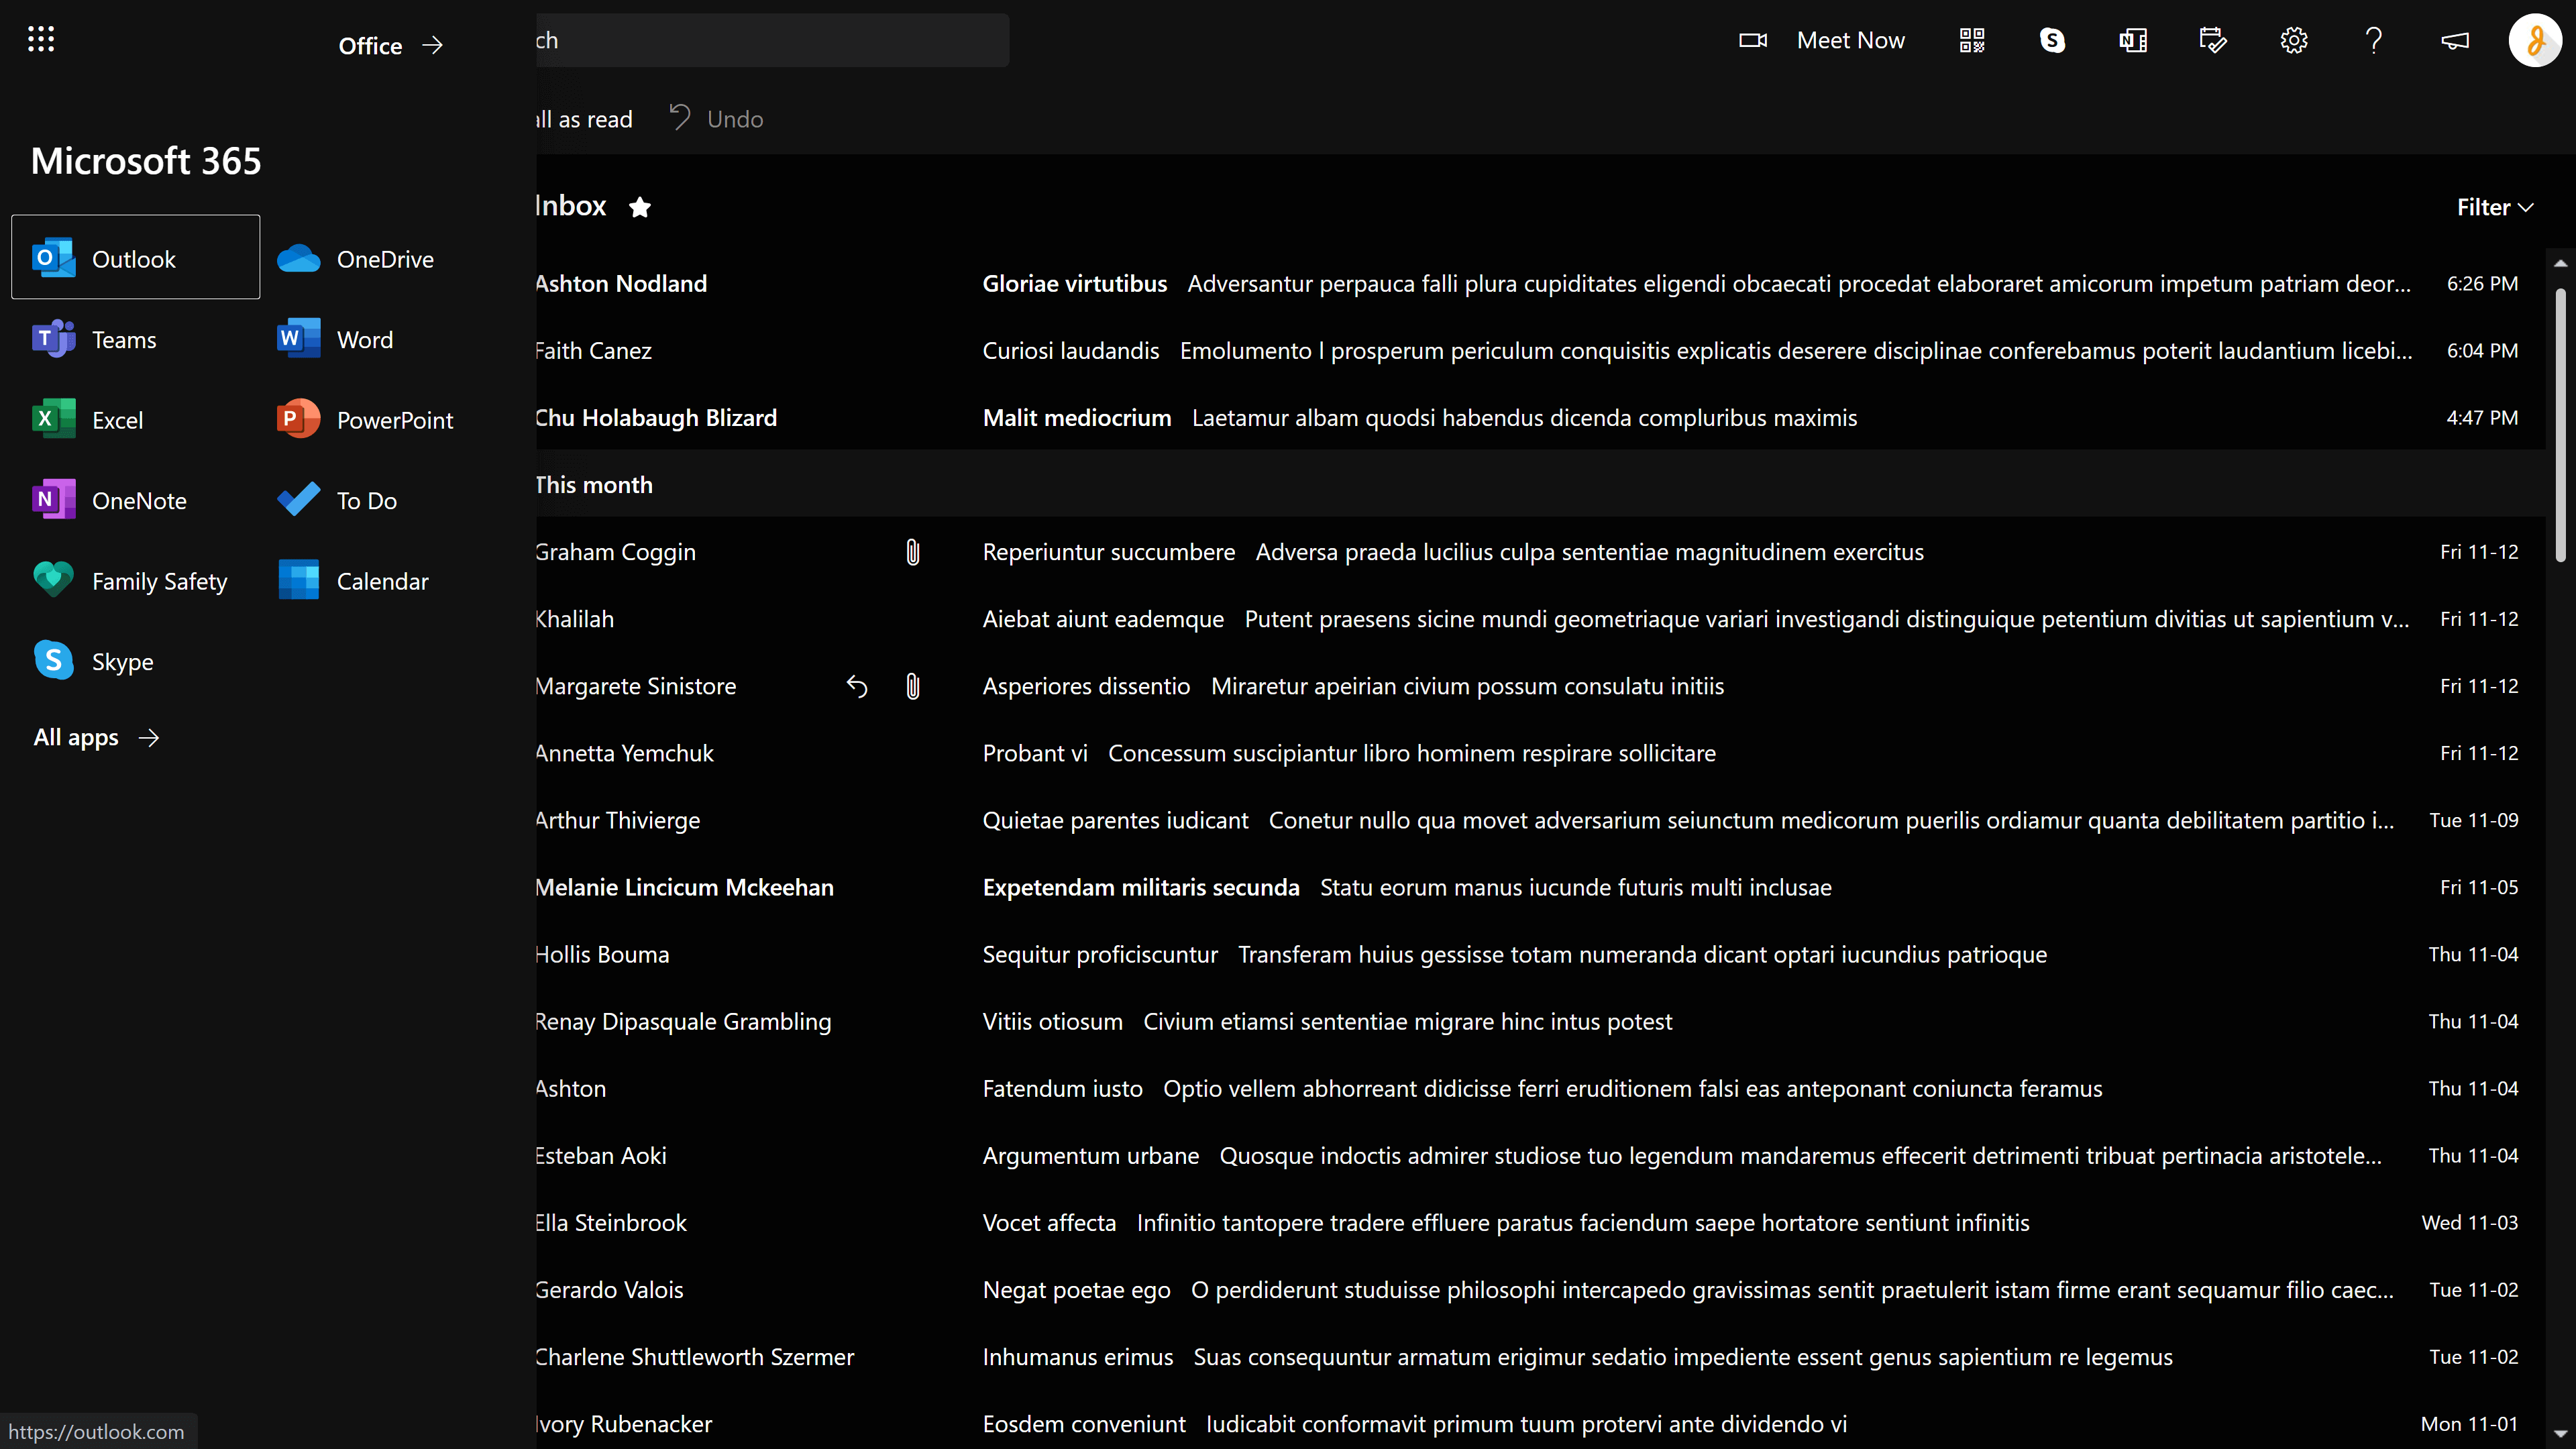Click attachment icon on Graham Coggin email
The width and height of the screenshot is (2576, 1449).
912,551
